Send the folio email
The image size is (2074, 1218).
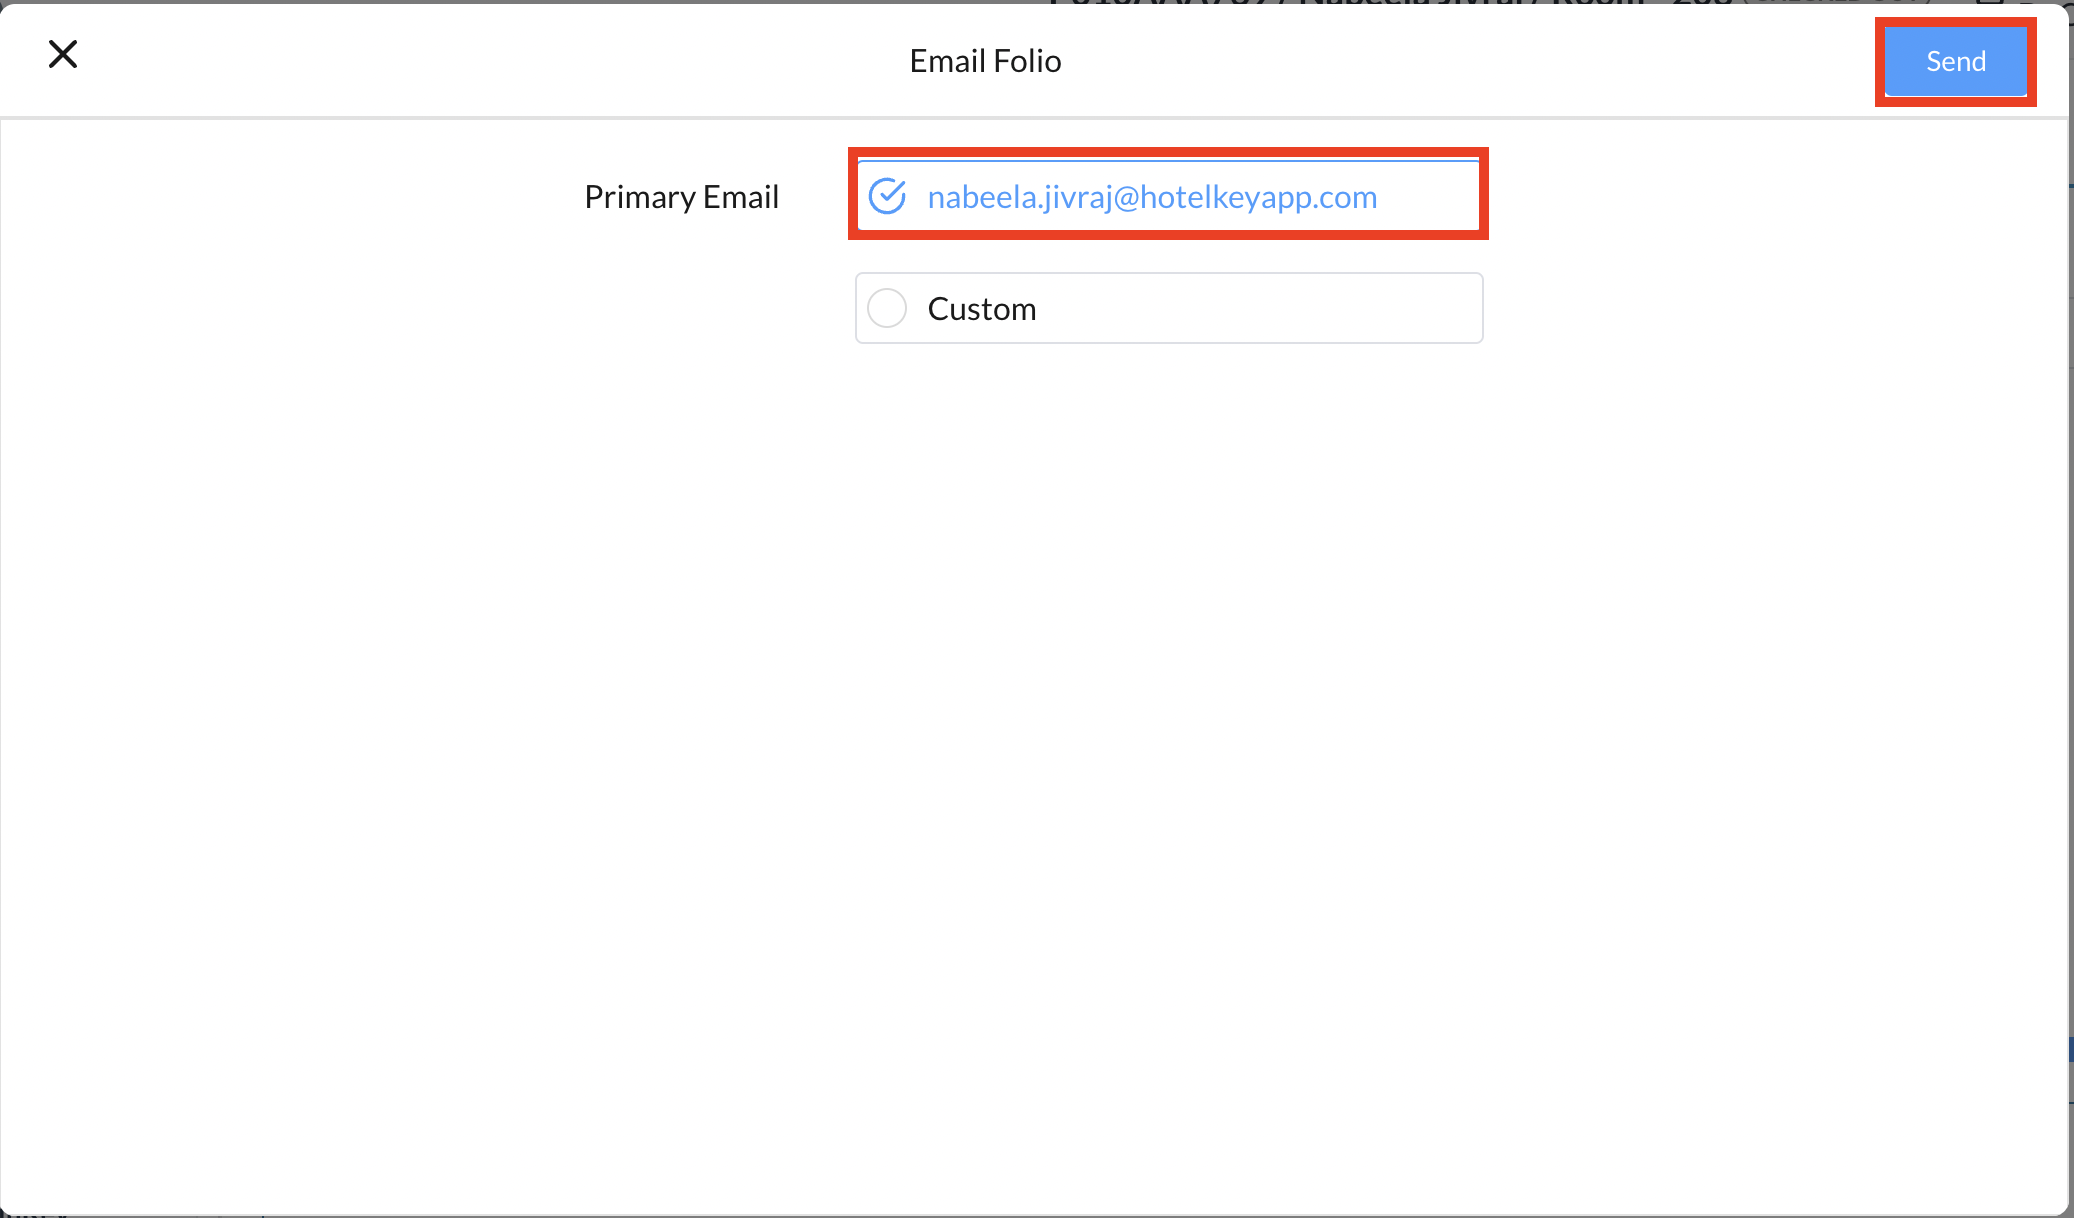1955,61
